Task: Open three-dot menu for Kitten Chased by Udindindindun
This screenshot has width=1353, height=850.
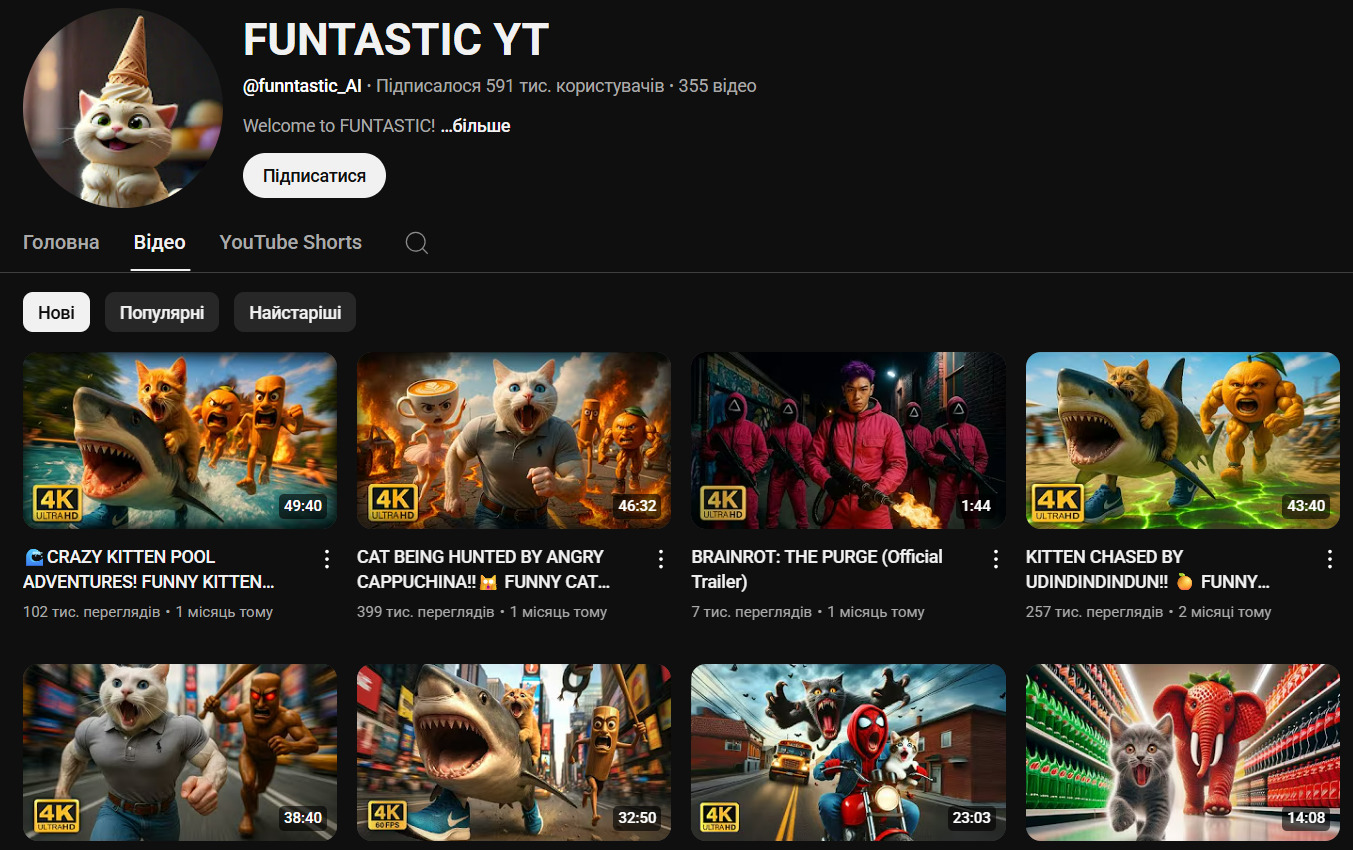Action: pos(1330,559)
